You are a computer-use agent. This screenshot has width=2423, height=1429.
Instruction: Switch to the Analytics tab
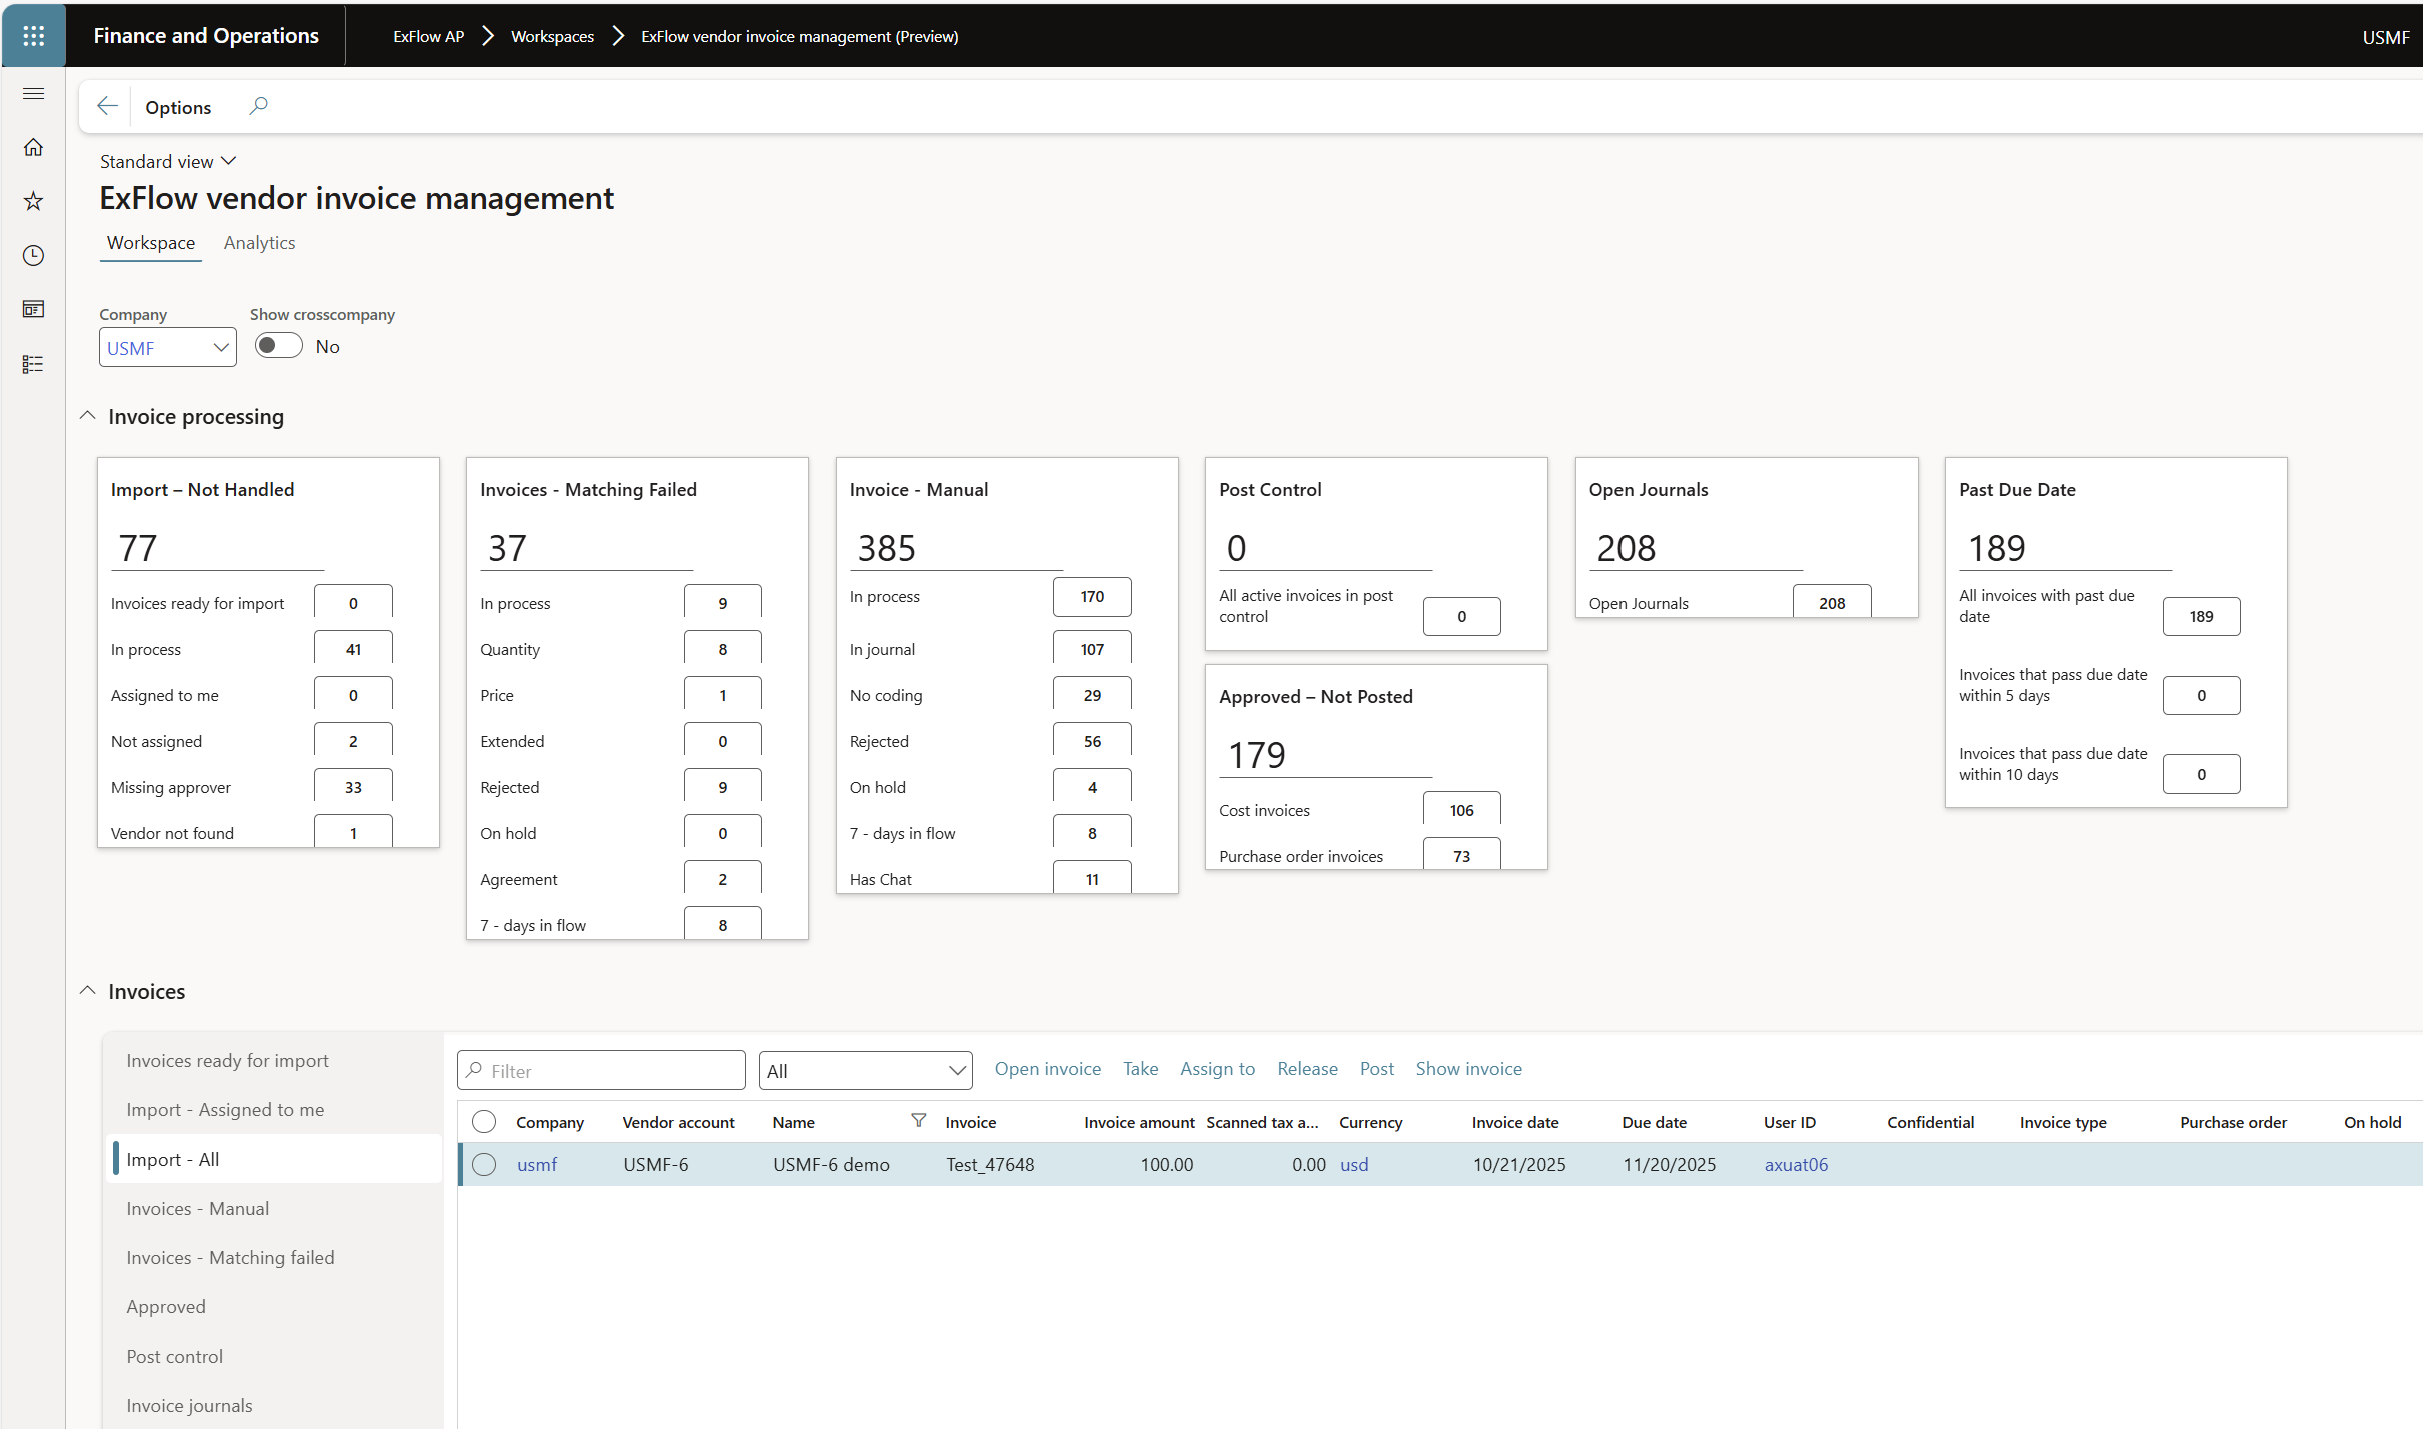pos(259,243)
